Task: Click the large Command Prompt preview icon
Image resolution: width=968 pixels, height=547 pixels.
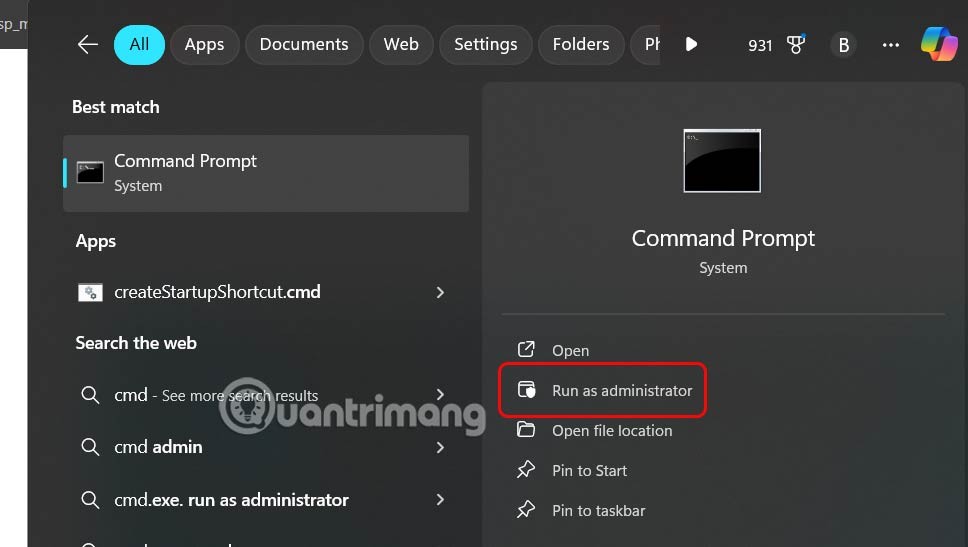Action: (x=722, y=160)
